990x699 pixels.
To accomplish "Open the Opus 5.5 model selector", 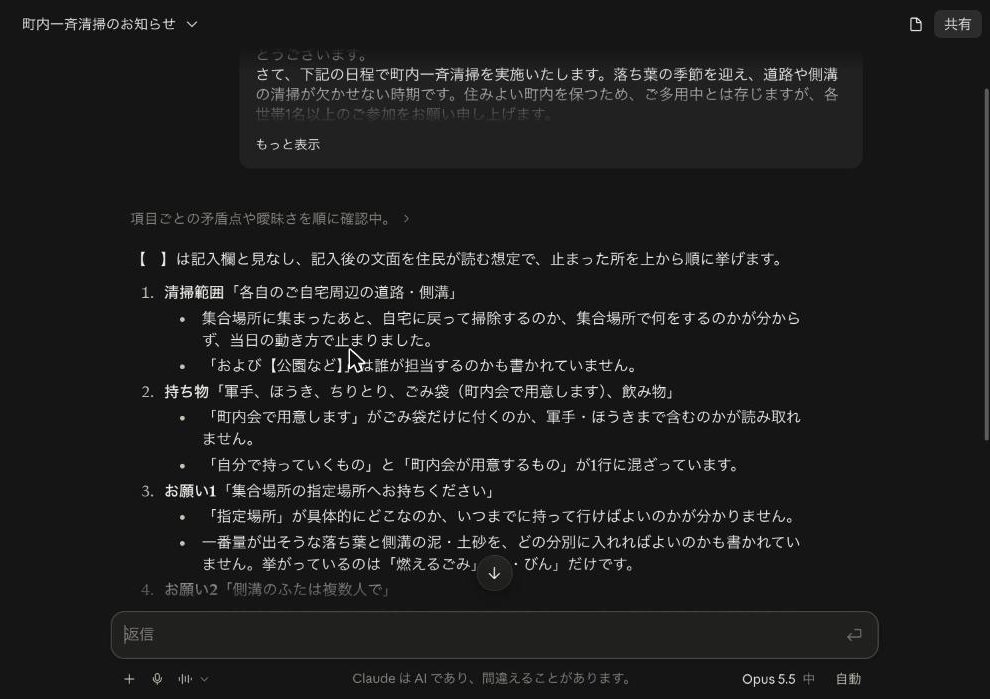I will (x=778, y=679).
